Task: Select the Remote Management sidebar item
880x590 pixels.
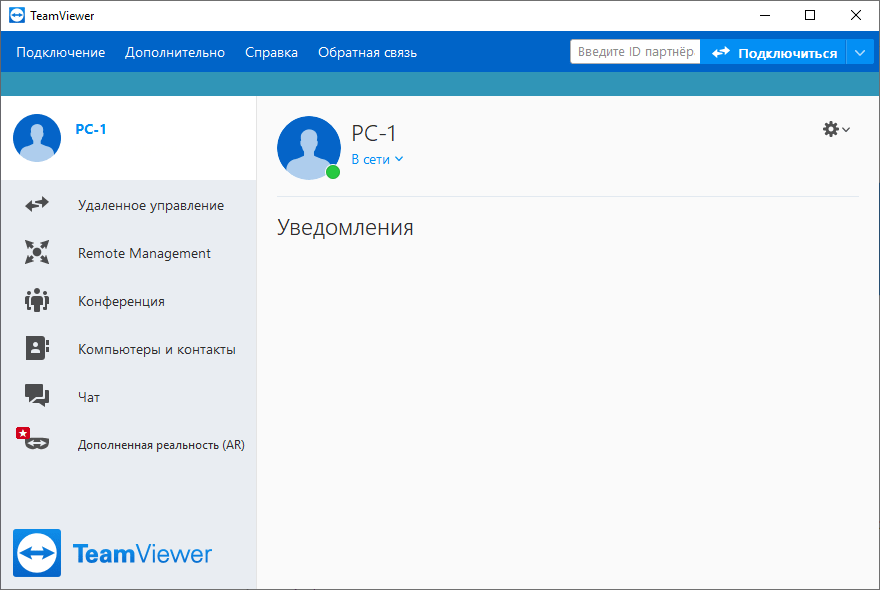Action: (x=129, y=253)
